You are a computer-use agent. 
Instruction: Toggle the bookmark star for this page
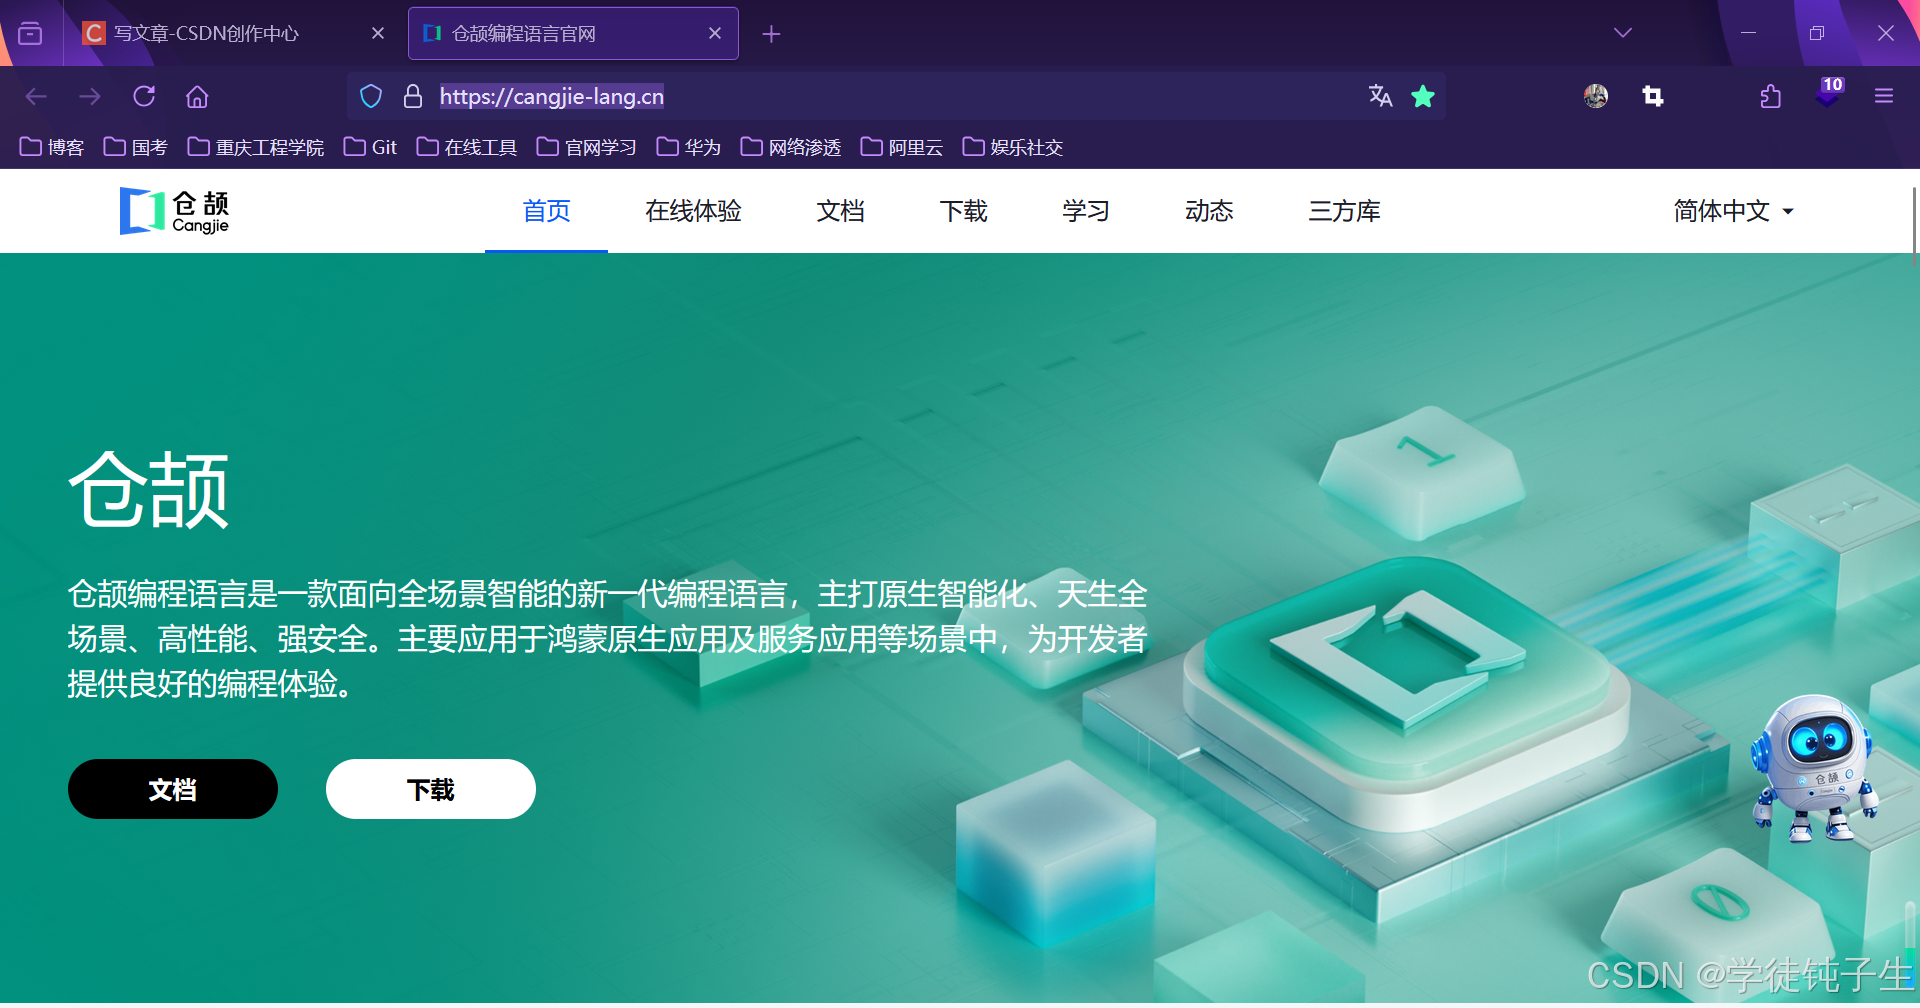[x=1423, y=96]
